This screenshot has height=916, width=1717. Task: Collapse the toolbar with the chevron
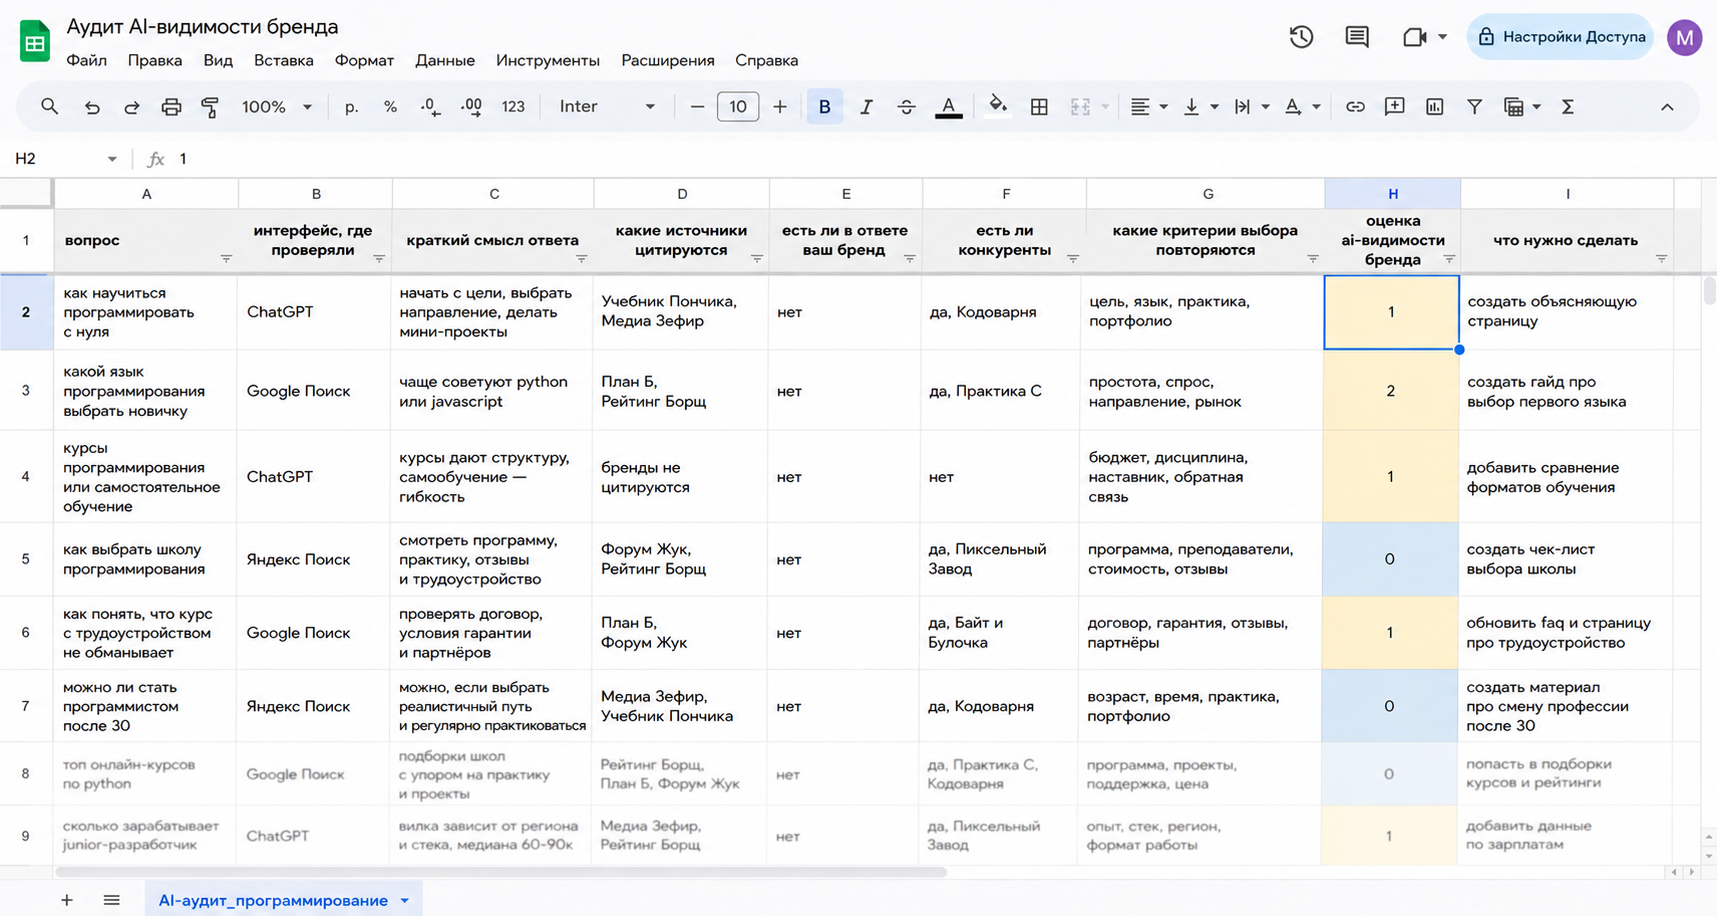click(x=1666, y=107)
